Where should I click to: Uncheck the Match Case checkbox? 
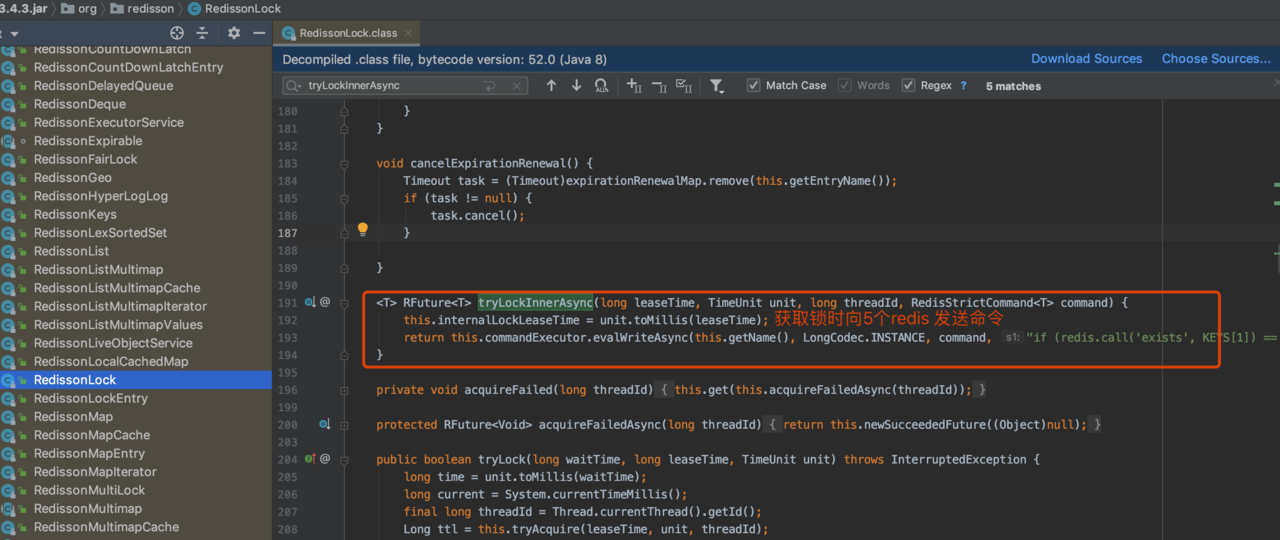pyautogui.click(x=754, y=86)
